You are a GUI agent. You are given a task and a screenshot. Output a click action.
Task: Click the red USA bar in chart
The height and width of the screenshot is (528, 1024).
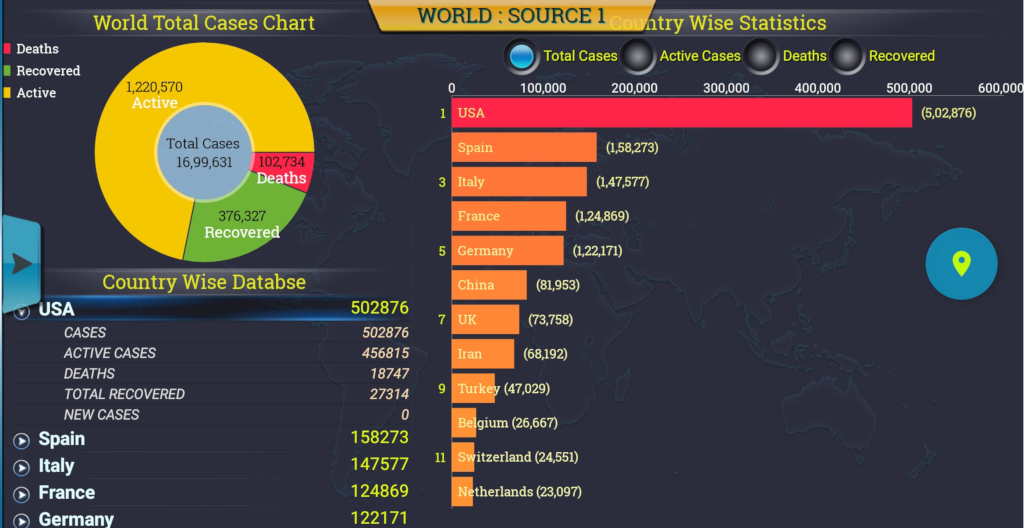point(681,113)
